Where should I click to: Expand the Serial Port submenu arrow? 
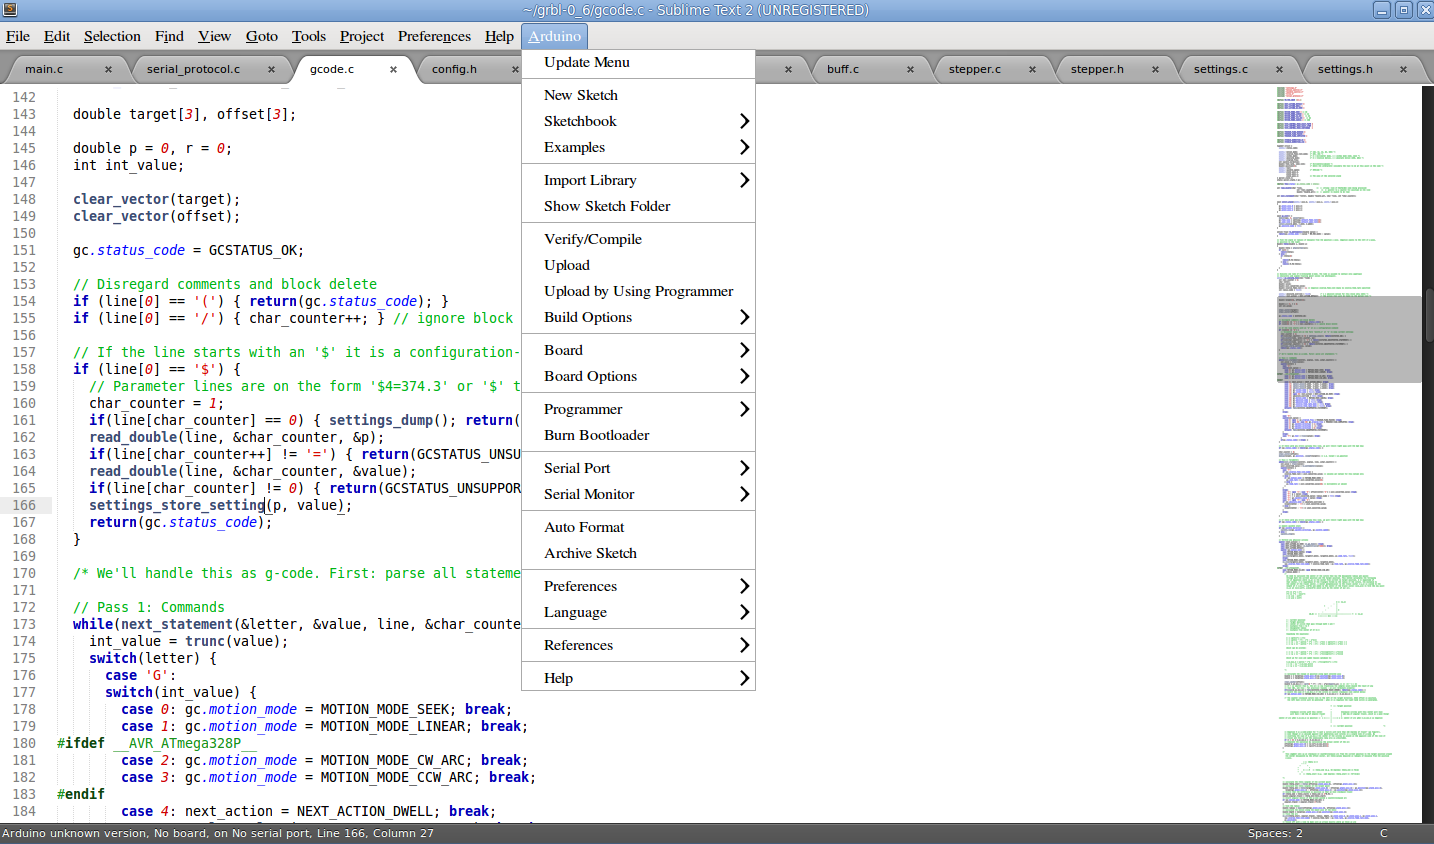click(743, 468)
